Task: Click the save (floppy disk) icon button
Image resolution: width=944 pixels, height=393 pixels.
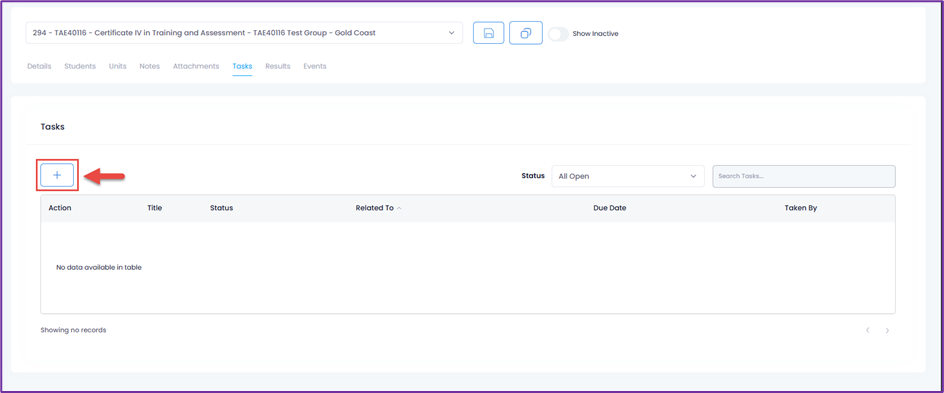Action: pos(488,33)
